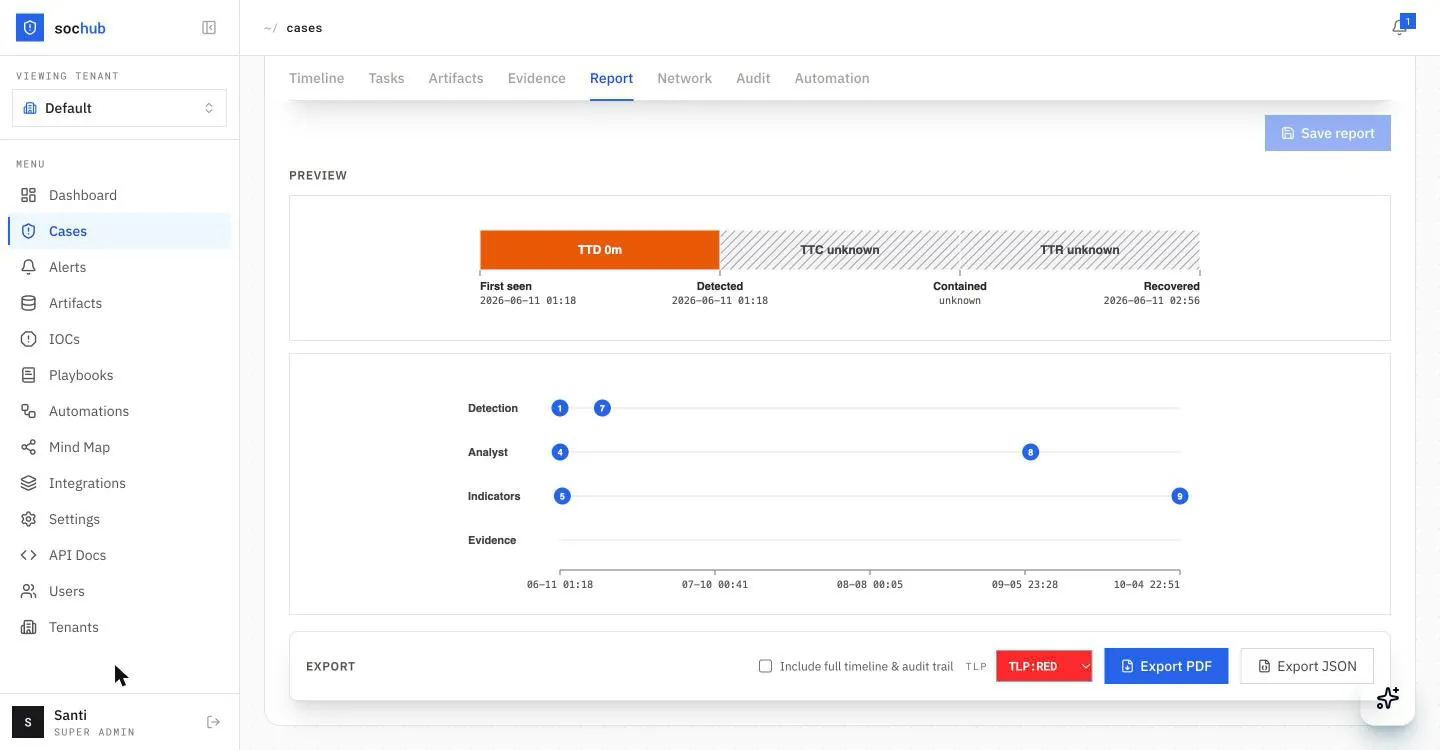
Task: Go to the Network tab
Action: point(684,78)
